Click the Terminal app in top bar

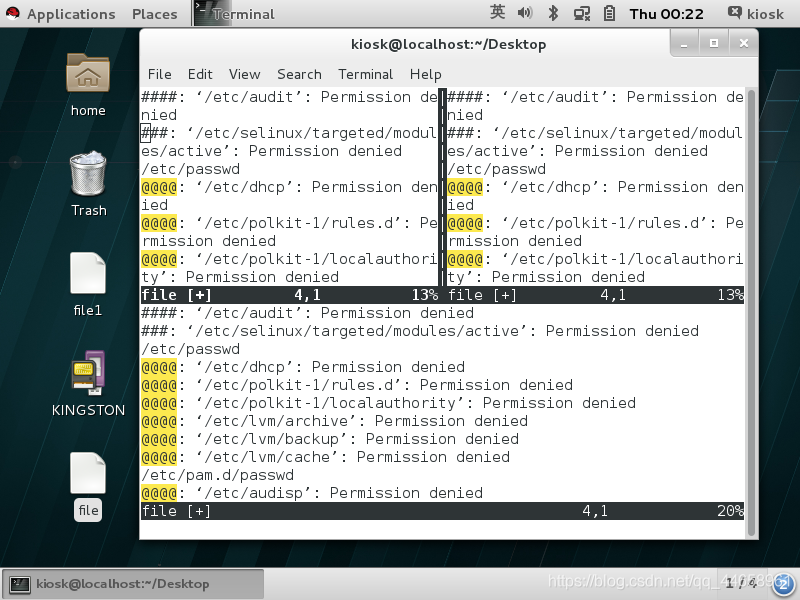[x=235, y=14]
